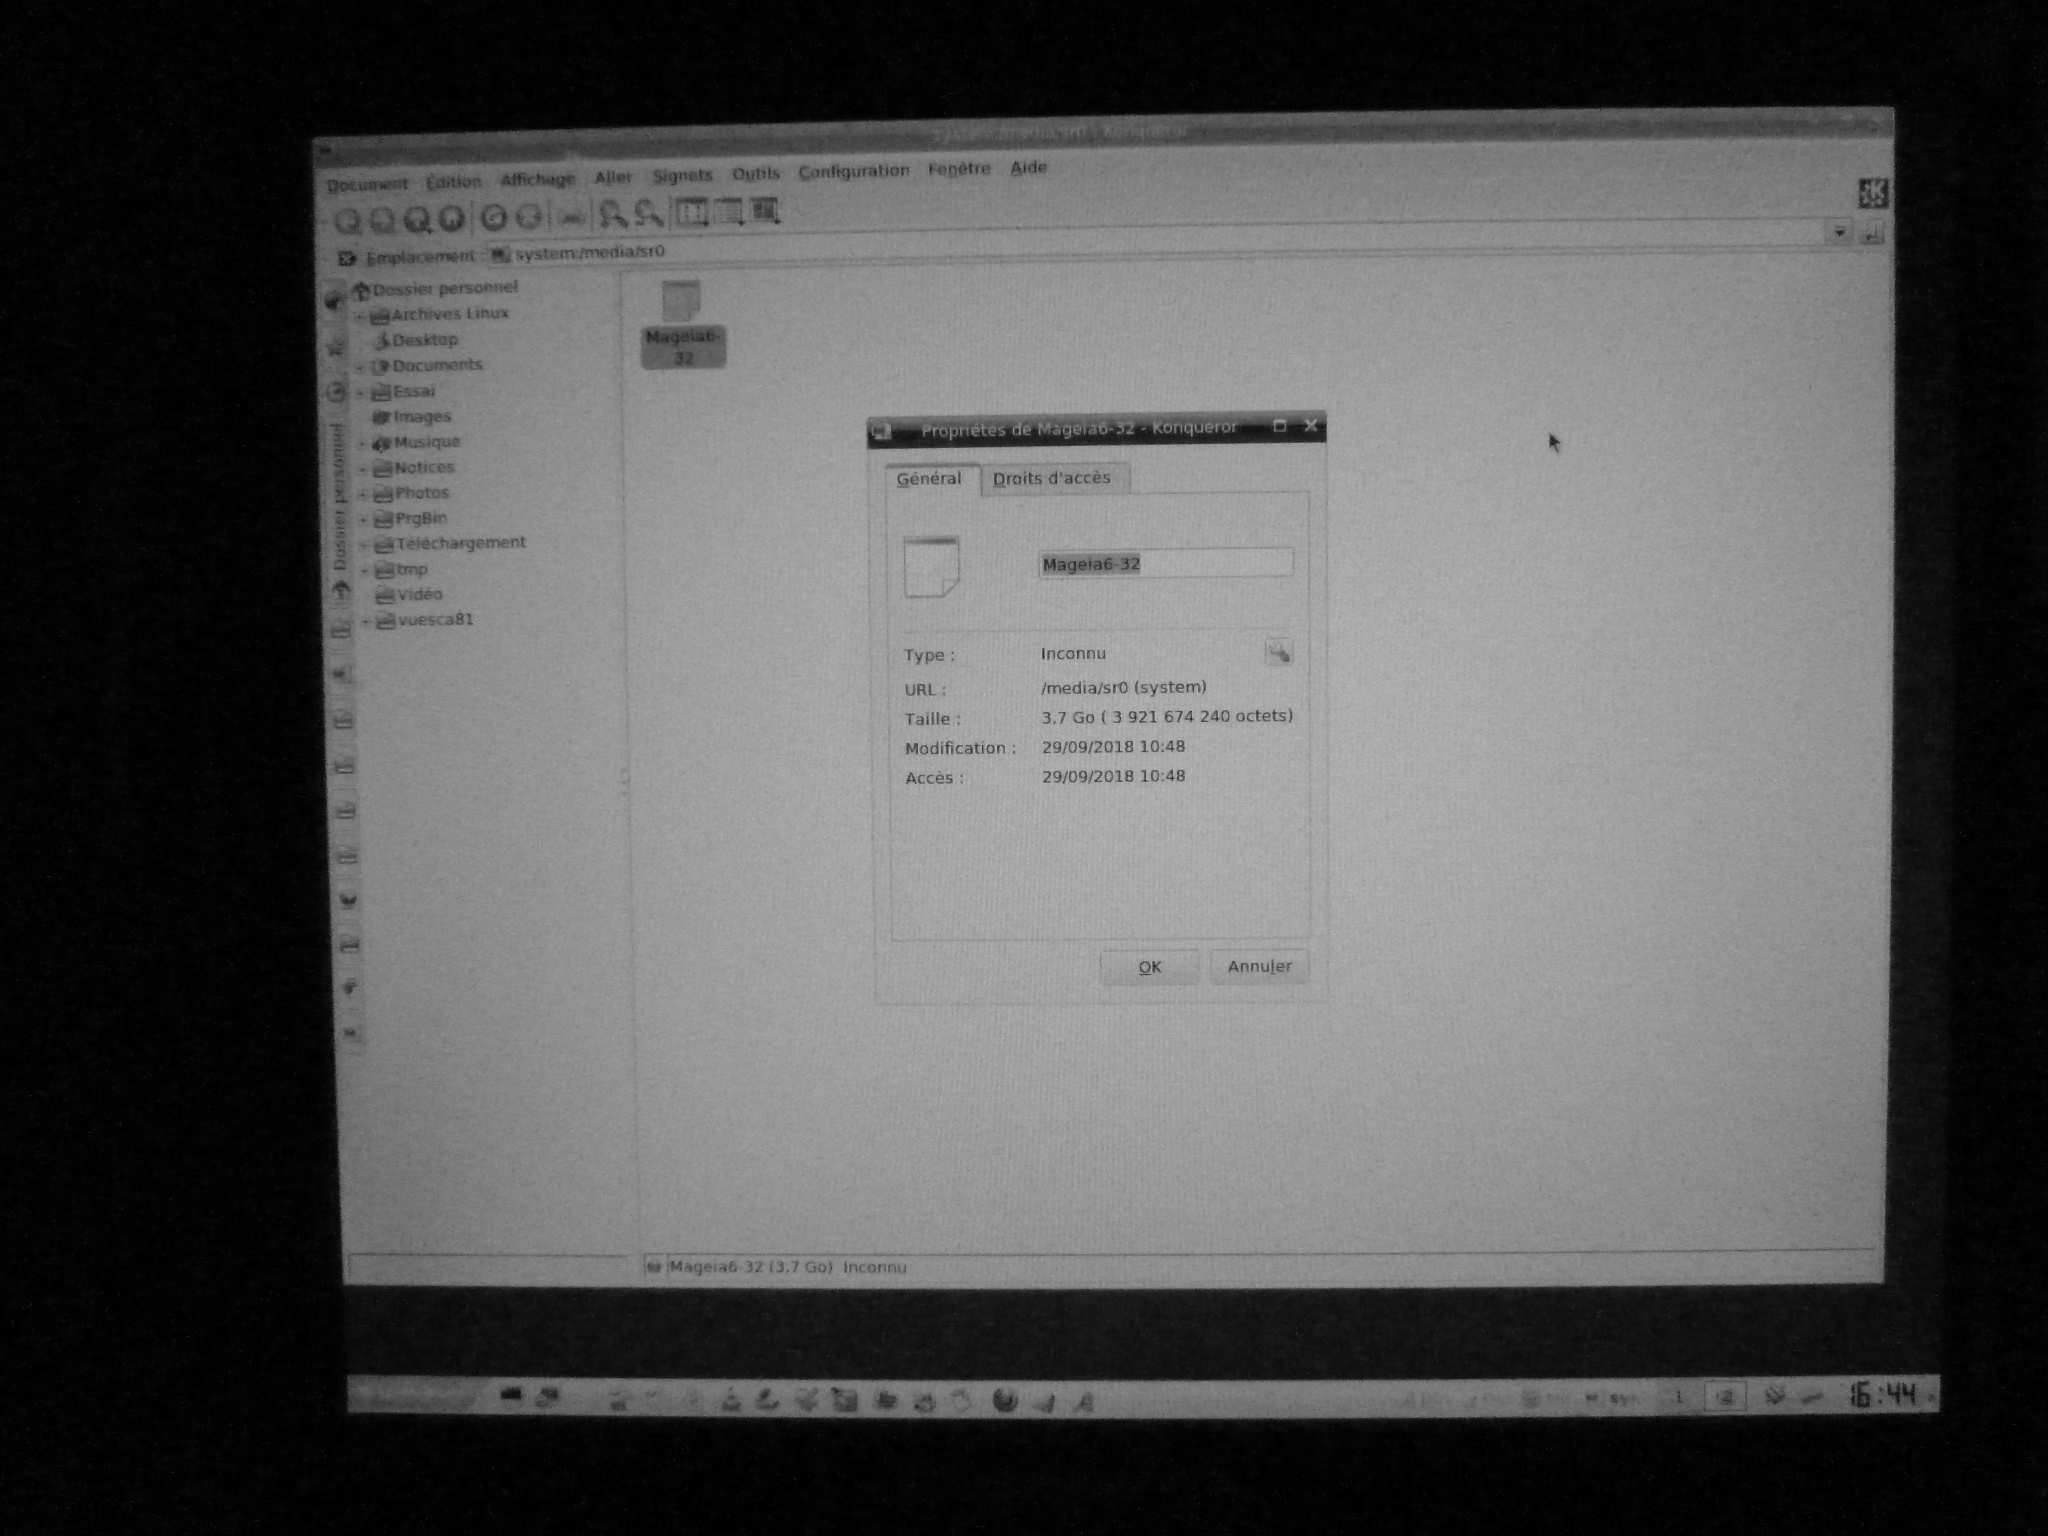The height and width of the screenshot is (1536, 2048).
Task: Open the Document menu
Action: point(367,185)
